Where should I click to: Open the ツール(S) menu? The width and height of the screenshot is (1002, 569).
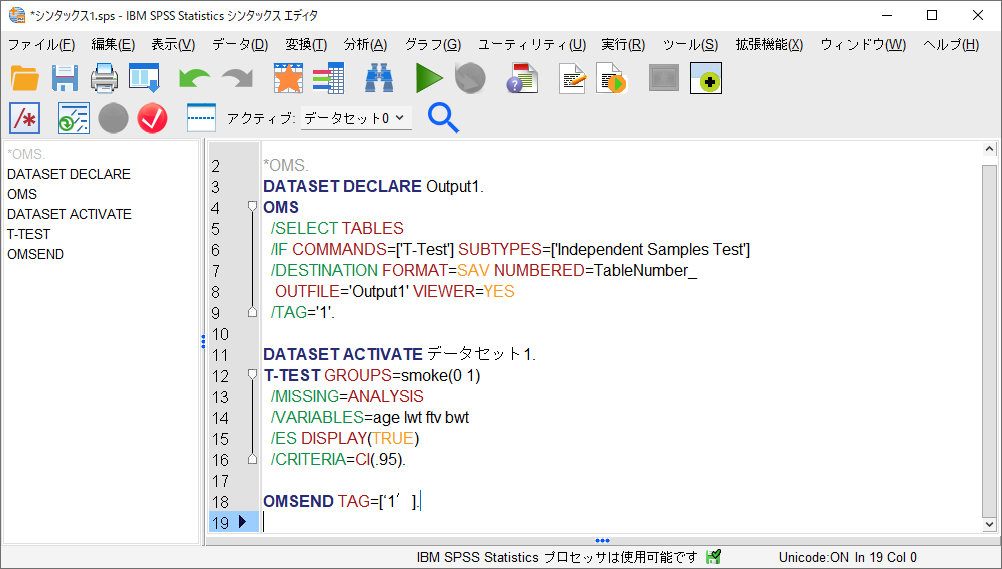pyautogui.click(x=690, y=45)
